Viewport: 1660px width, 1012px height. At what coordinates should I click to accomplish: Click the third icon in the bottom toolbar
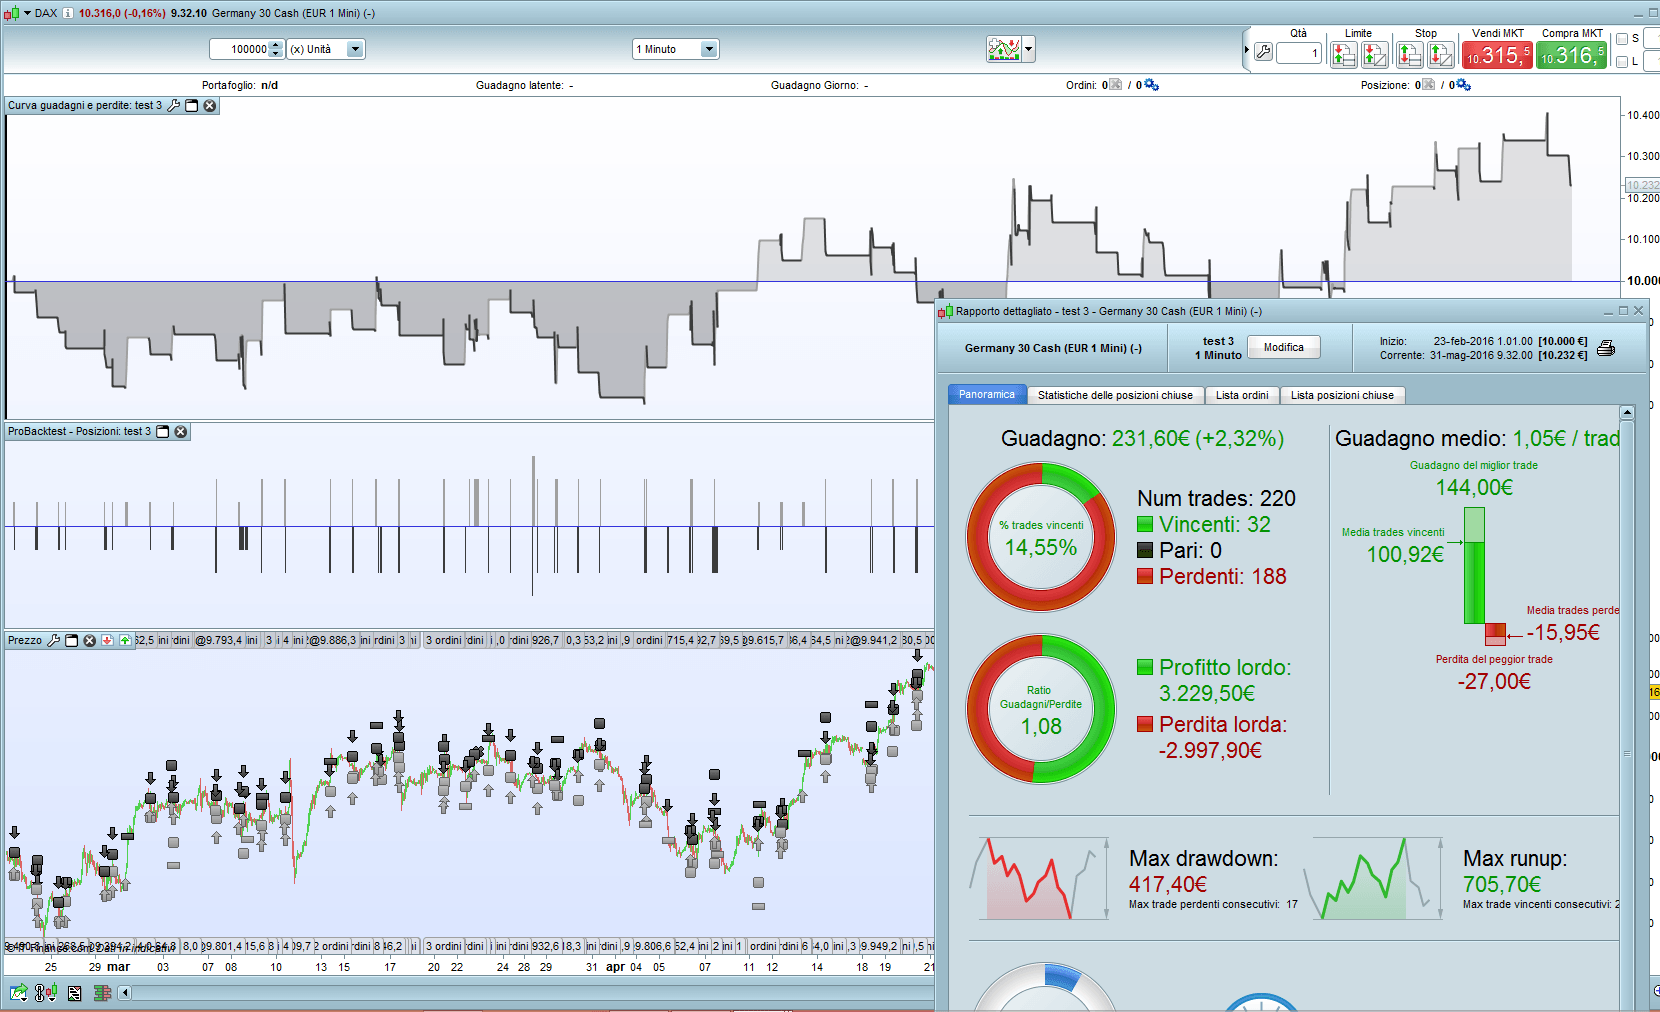click(x=75, y=993)
